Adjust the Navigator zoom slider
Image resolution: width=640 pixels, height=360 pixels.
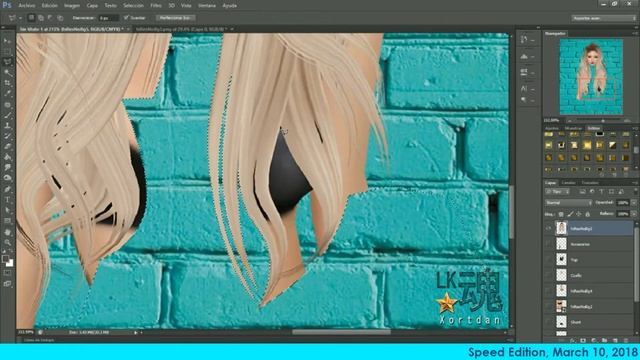pos(603,121)
